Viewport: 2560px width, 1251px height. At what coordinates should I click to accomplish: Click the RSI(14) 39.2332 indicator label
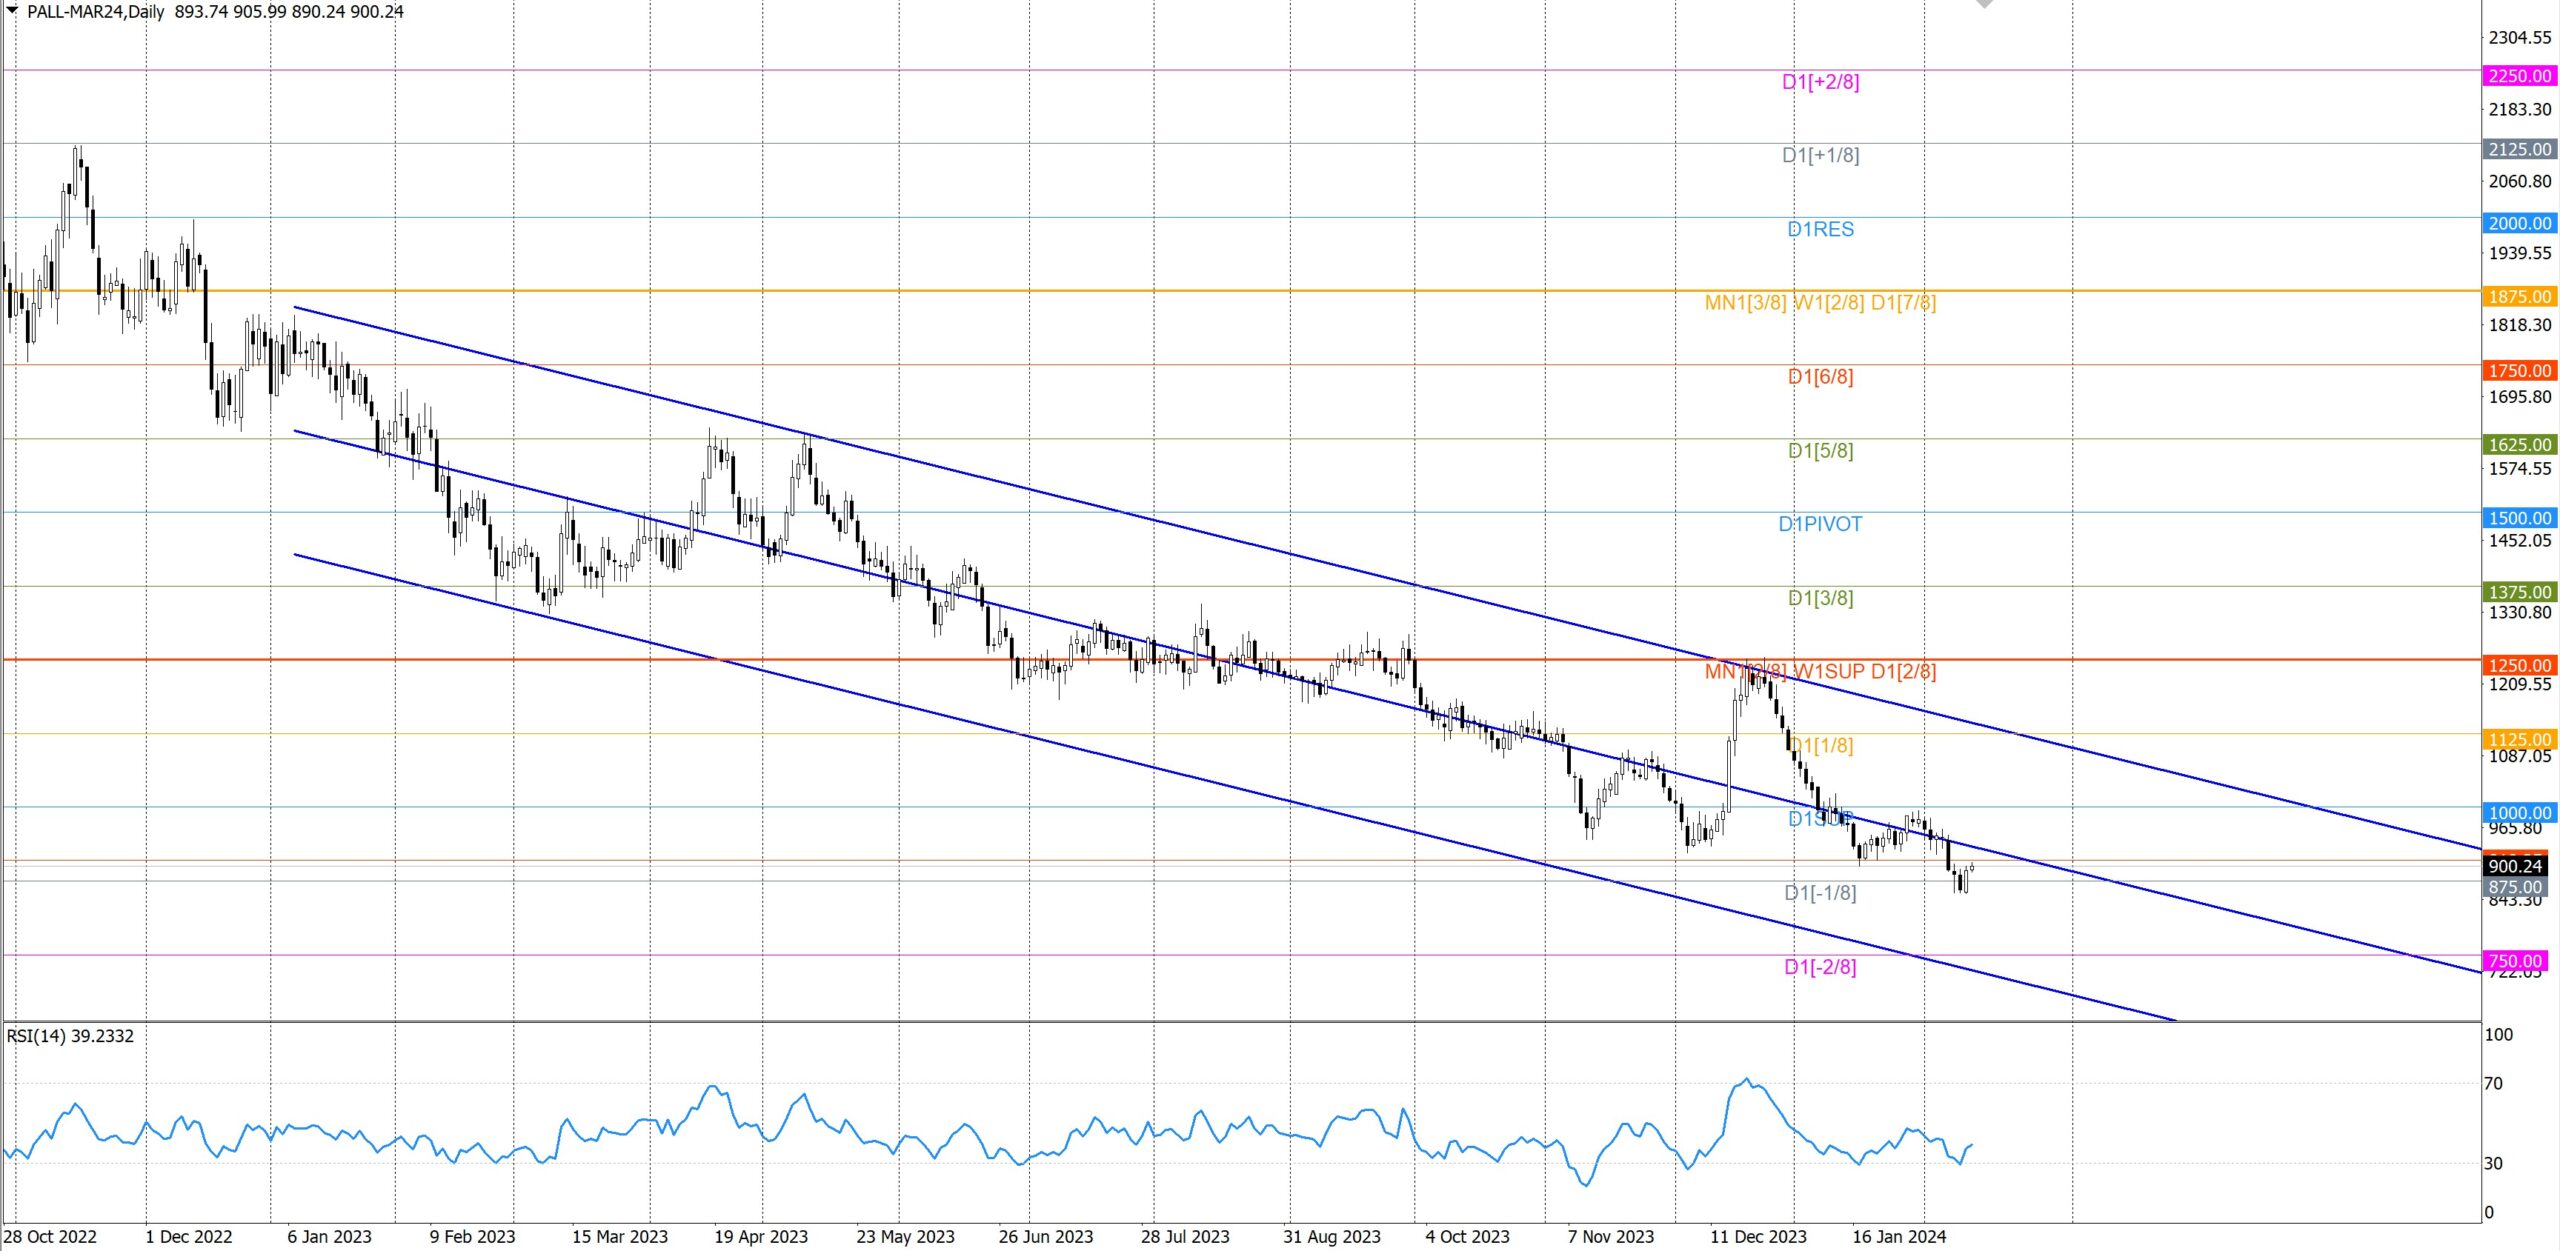click(70, 1036)
